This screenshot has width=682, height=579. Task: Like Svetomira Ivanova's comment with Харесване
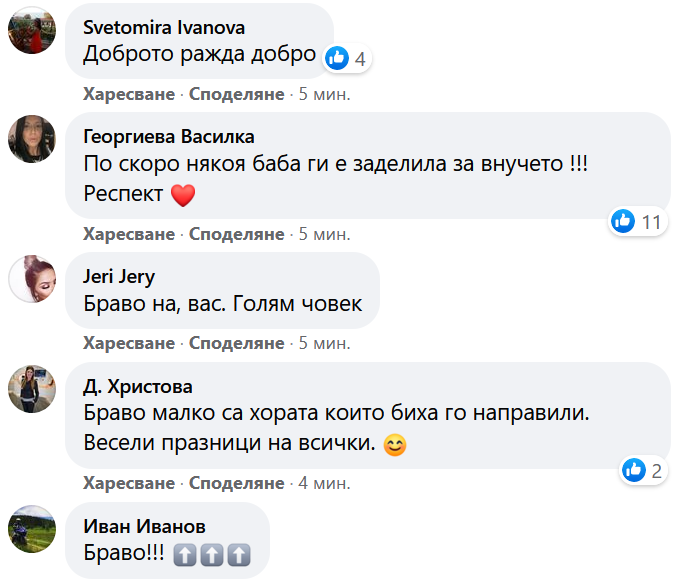pos(129,94)
